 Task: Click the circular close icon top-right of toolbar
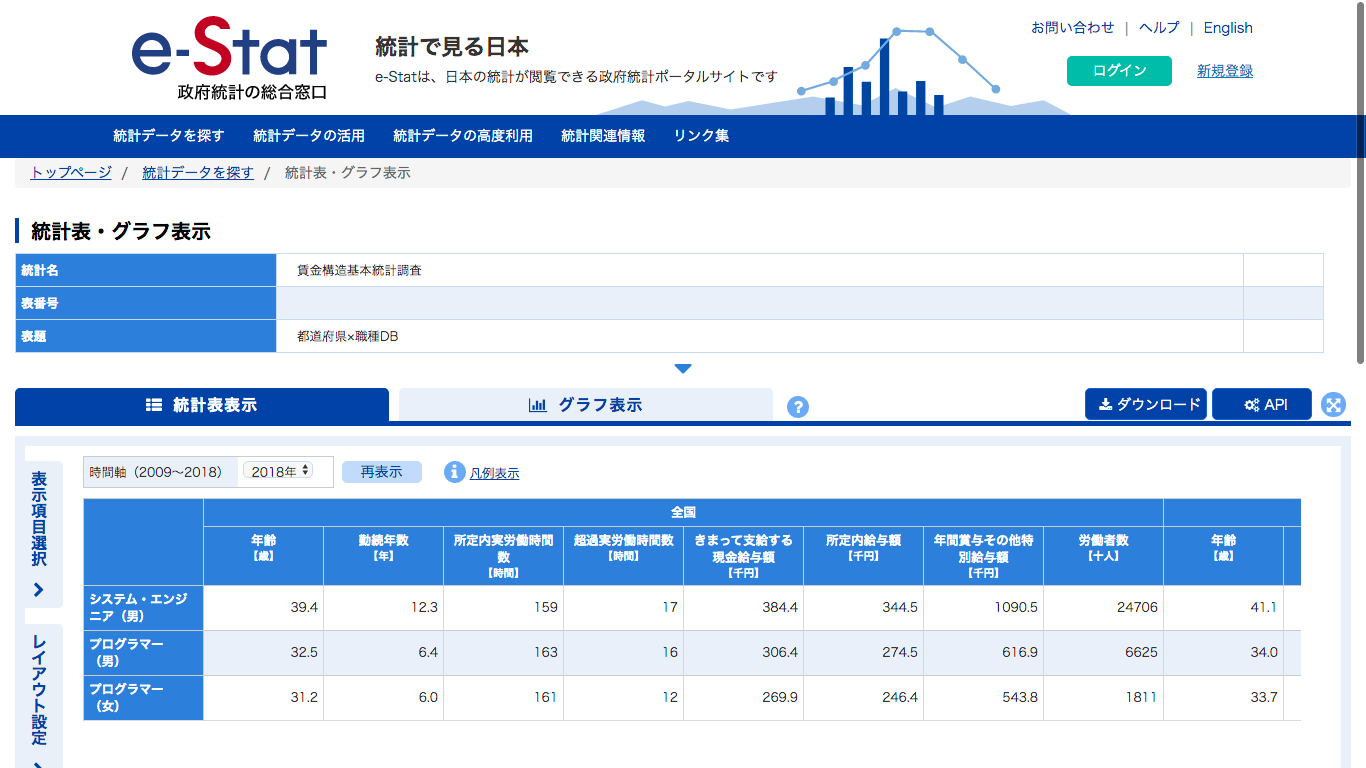click(1334, 404)
